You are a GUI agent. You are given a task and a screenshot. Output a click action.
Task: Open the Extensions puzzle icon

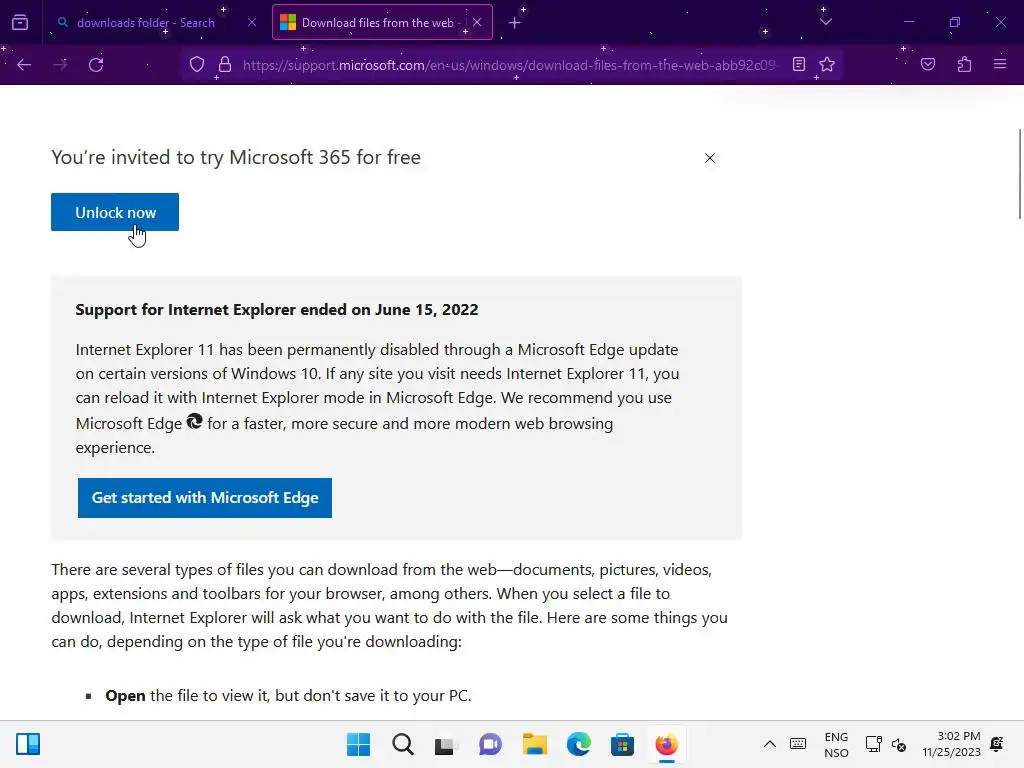tap(965, 65)
